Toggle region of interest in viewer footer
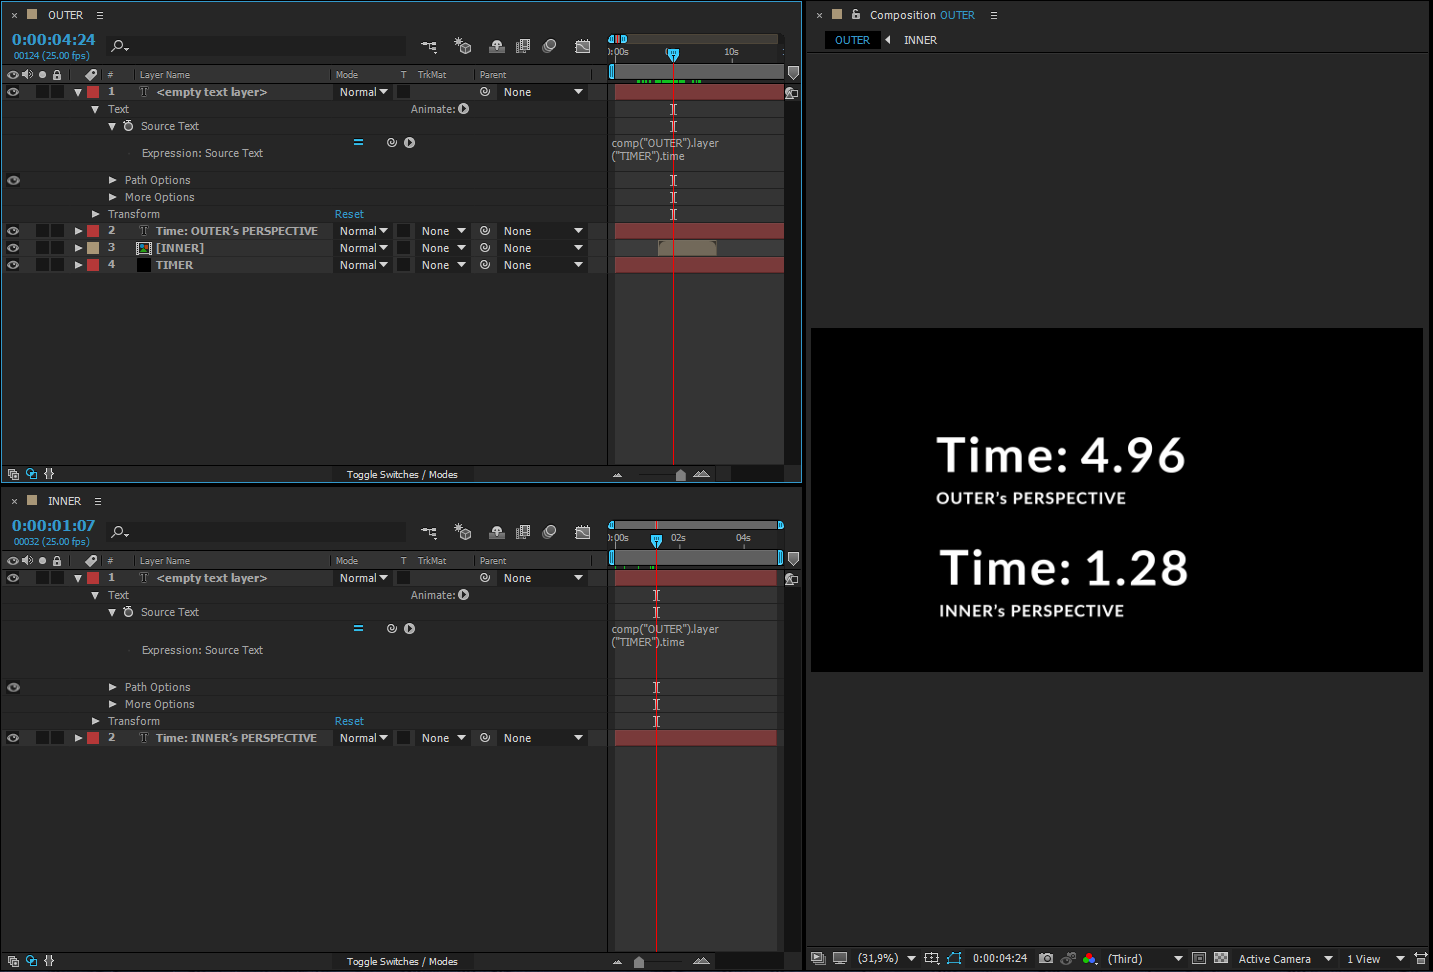 click(1199, 958)
